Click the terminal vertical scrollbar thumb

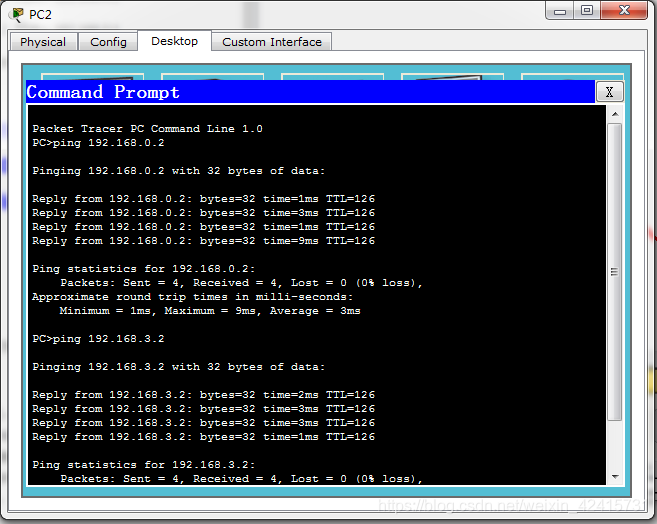pos(615,271)
